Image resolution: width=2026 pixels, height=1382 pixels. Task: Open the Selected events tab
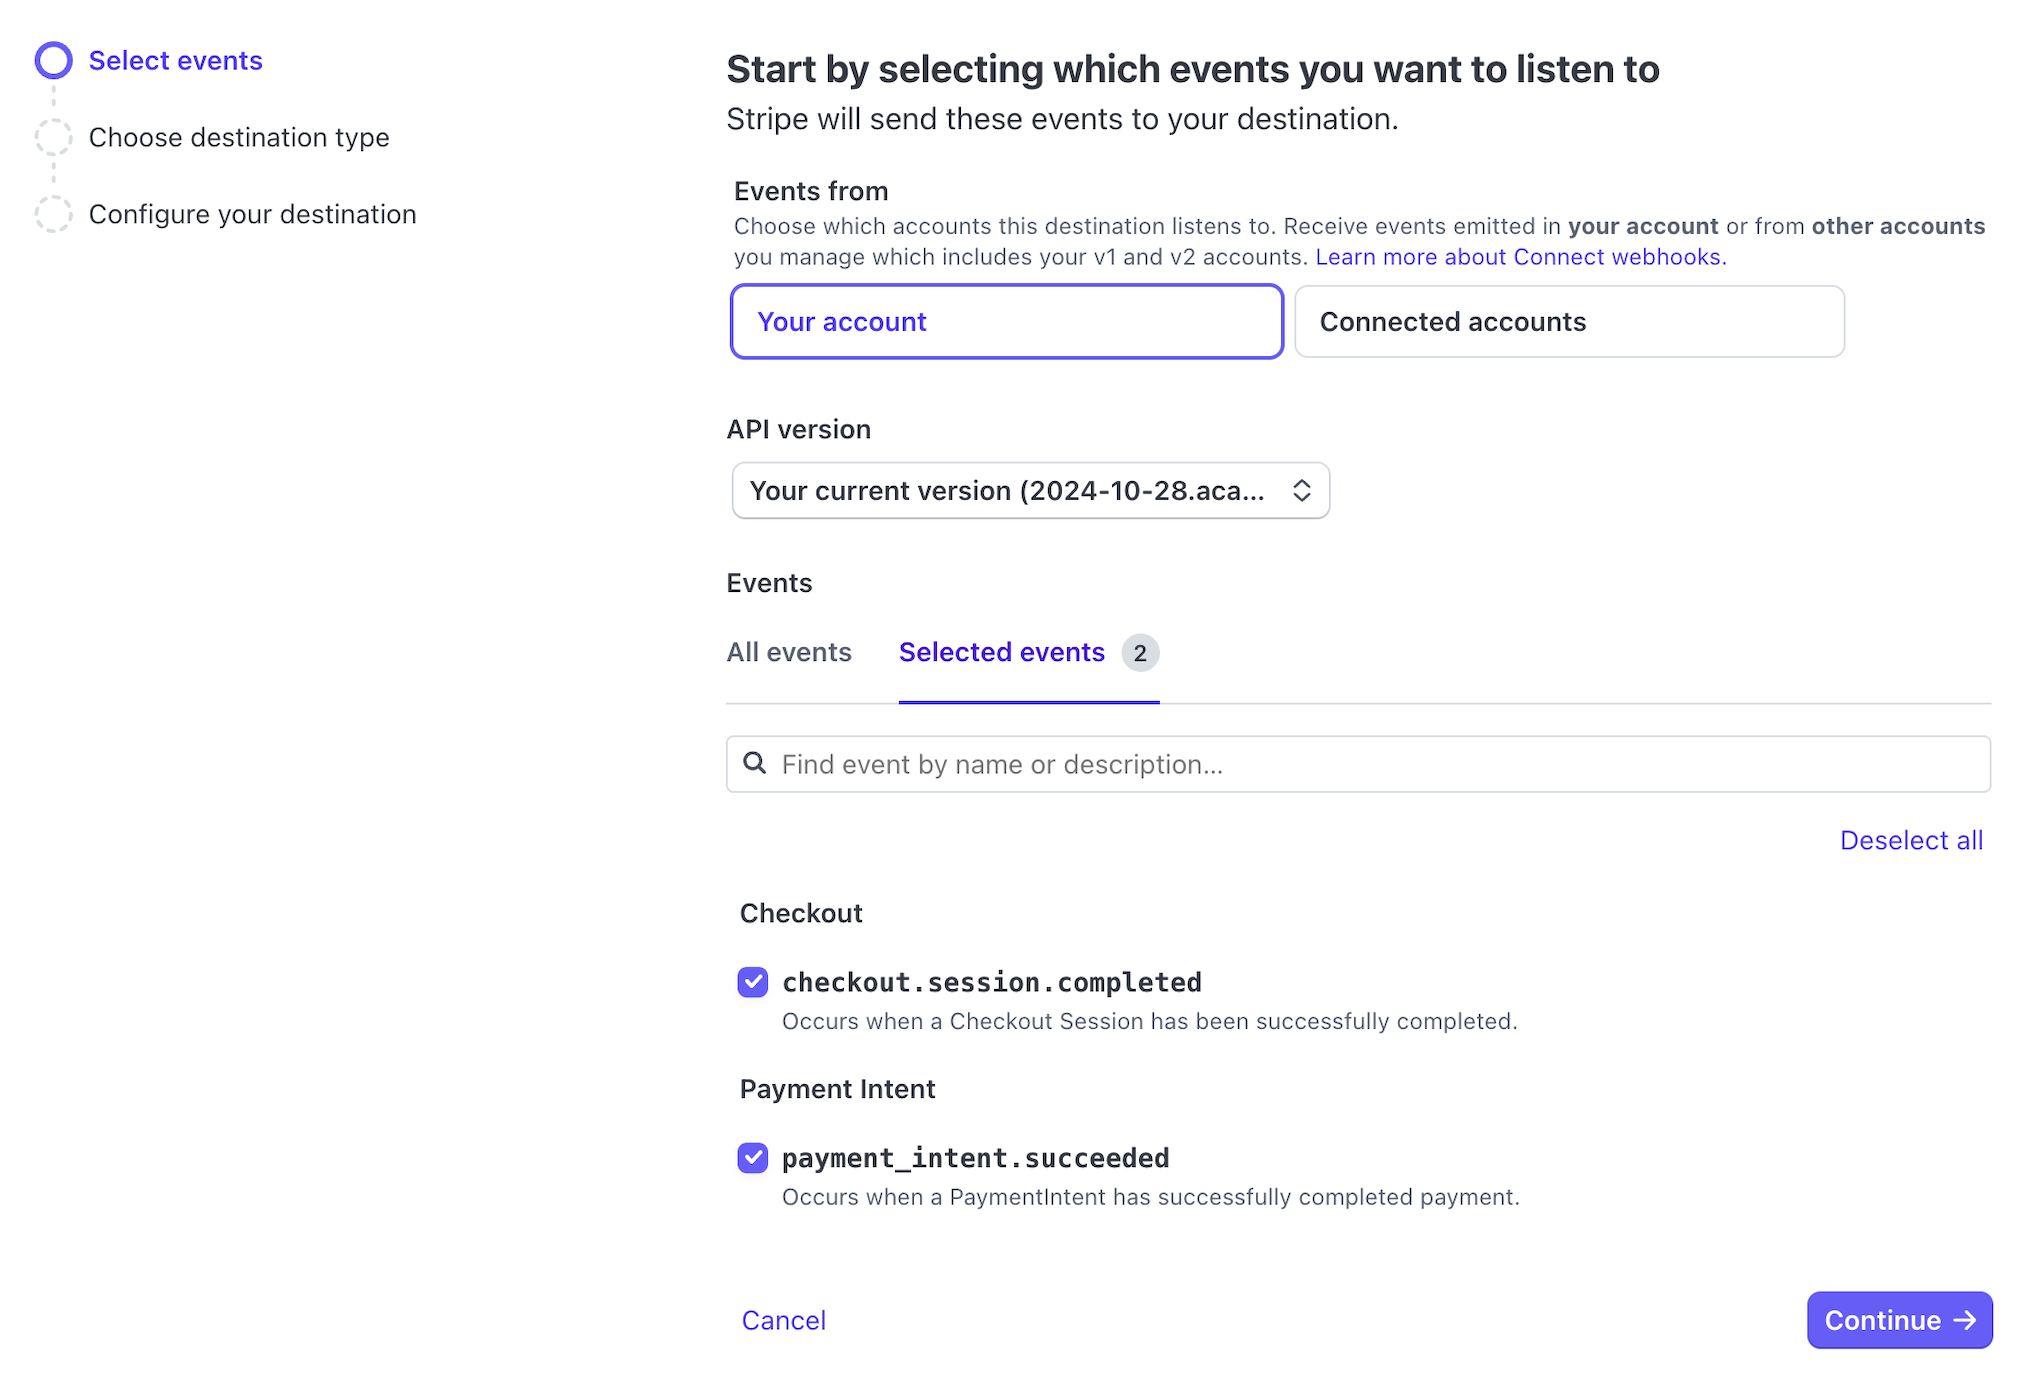click(1001, 653)
